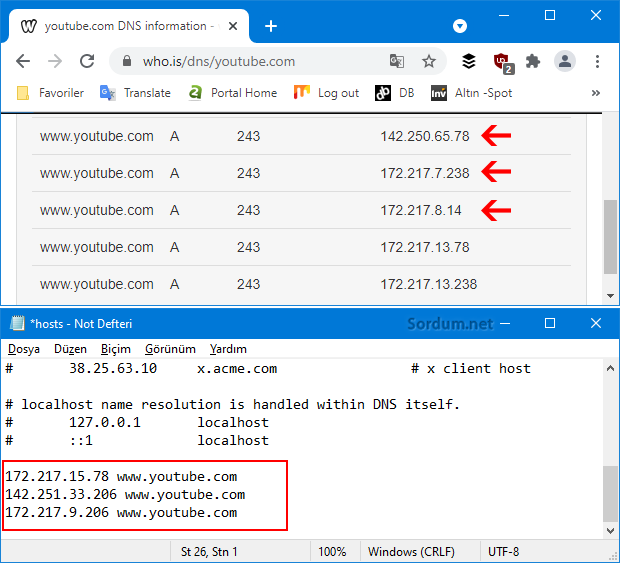Image resolution: width=620 pixels, height=563 pixels.
Task: Click the round tab search dropdown button
Action: [459, 26]
